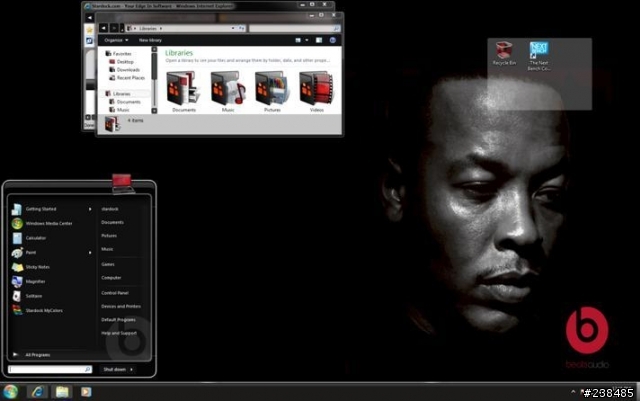
Task: Open Control Panel from Start menu
Action: coord(115,293)
